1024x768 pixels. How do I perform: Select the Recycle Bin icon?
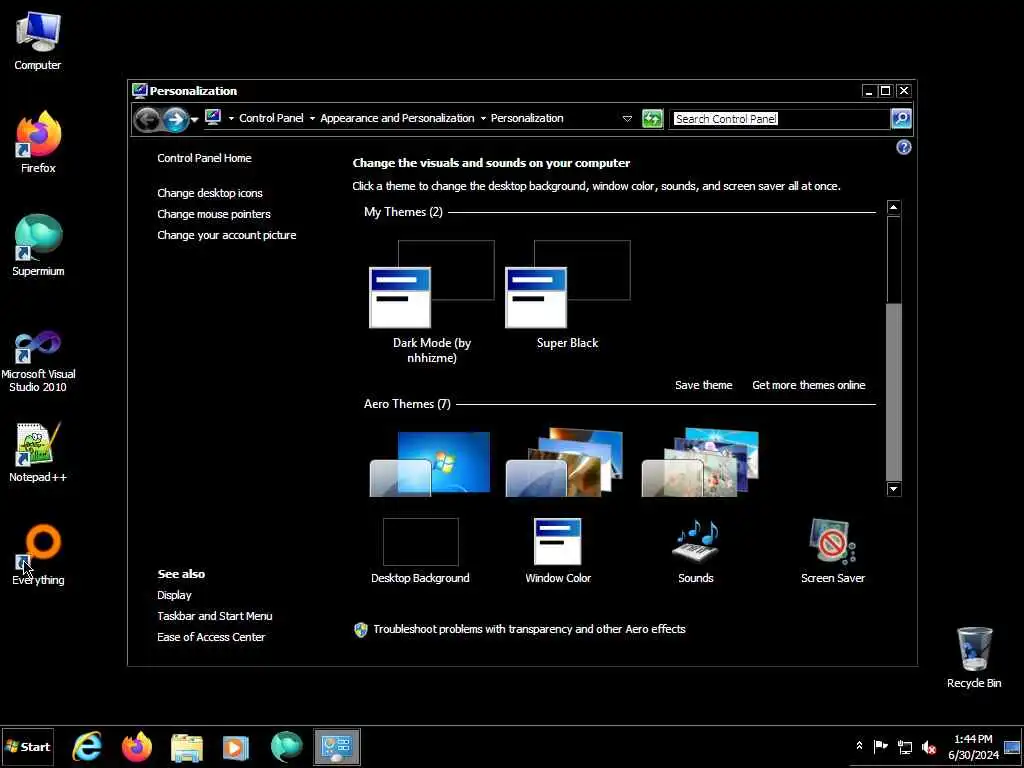pos(974,657)
